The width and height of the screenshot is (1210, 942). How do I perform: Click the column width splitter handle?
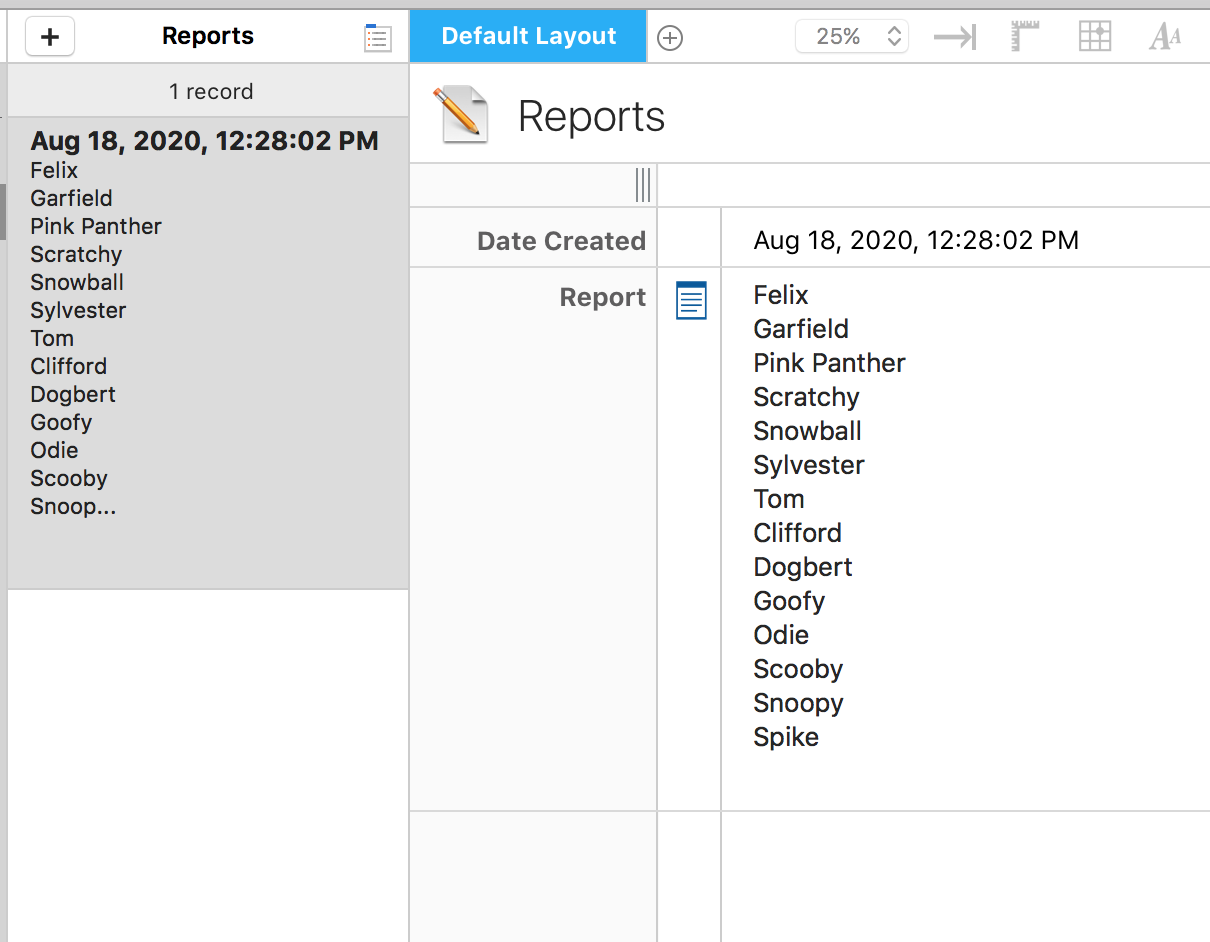(x=643, y=185)
